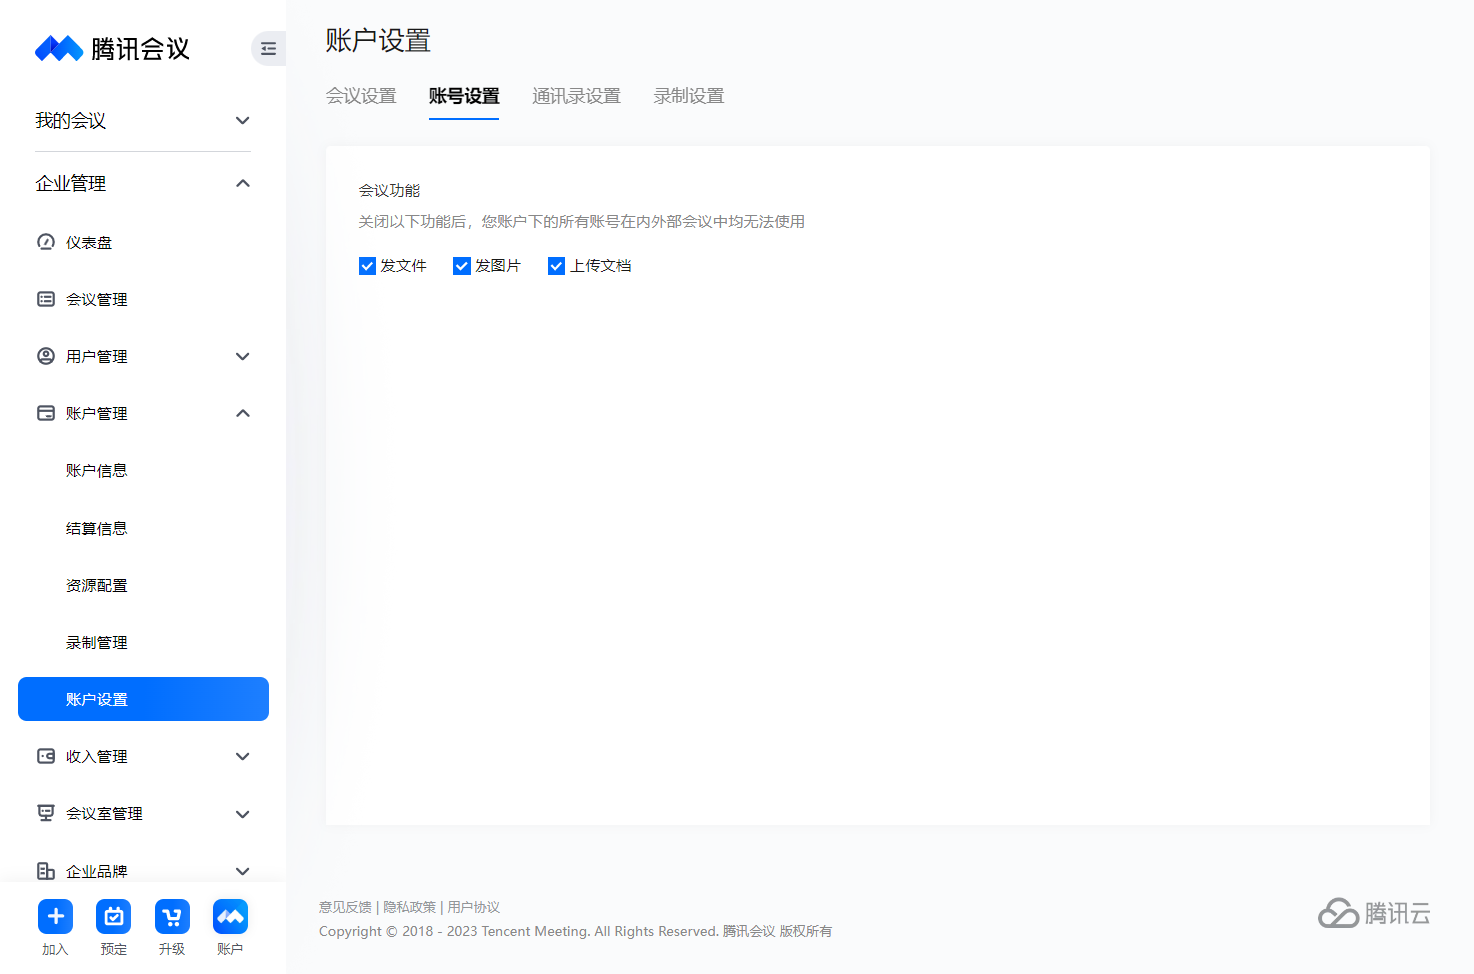The image size is (1474, 974).
Task: Collapse the 账户管理 submenu chevron
Action: [x=242, y=413]
